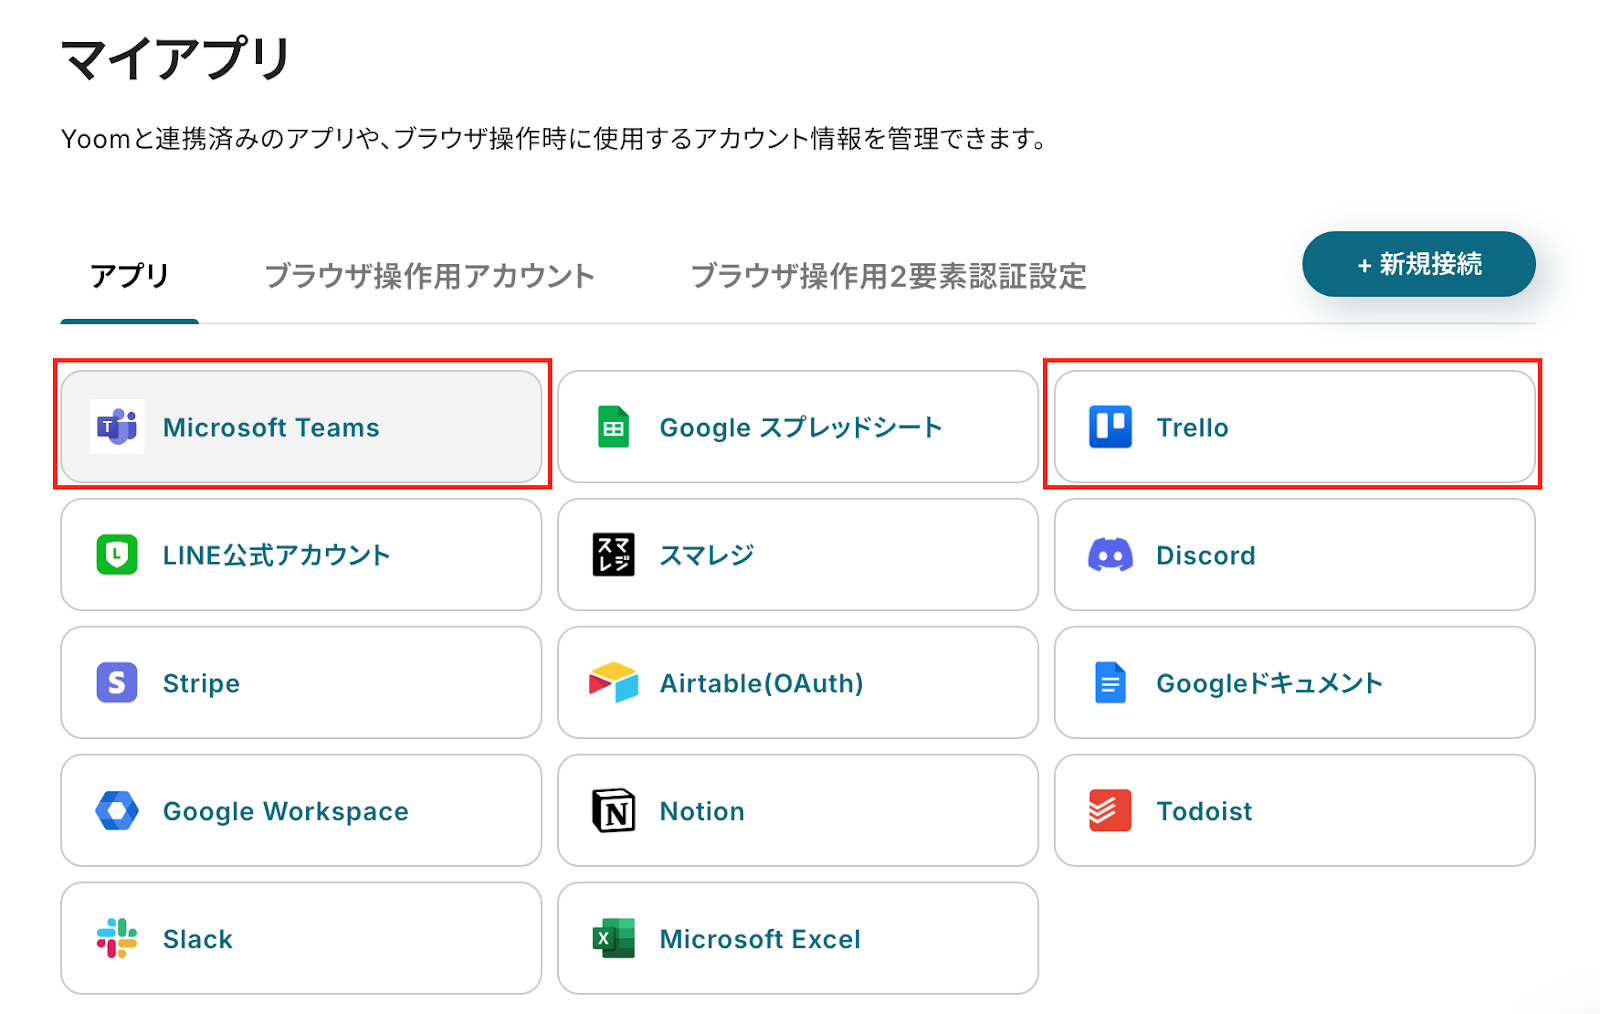Open the ブラウザ操作用アカウント tab
The height and width of the screenshot is (1014, 1600).
pyautogui.click(x=430, y=276)
